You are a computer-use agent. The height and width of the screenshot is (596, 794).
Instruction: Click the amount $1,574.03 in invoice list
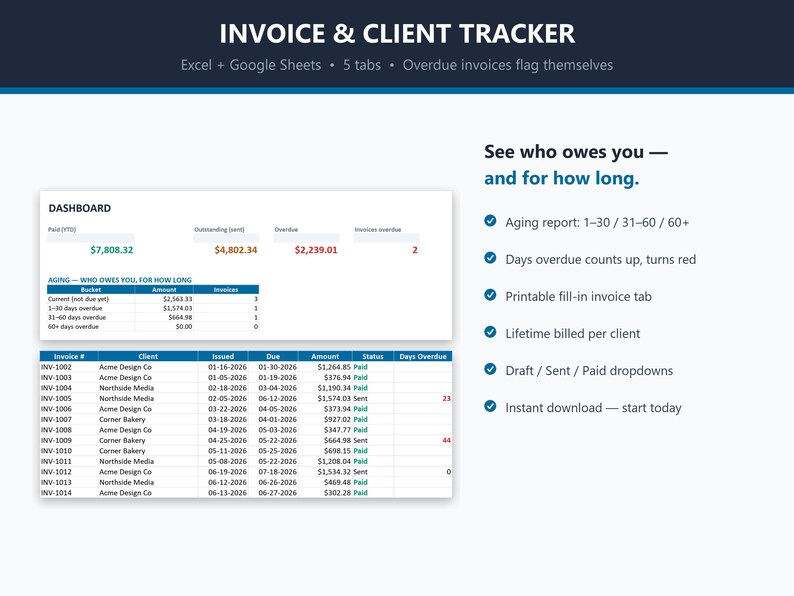pos(334,399)
